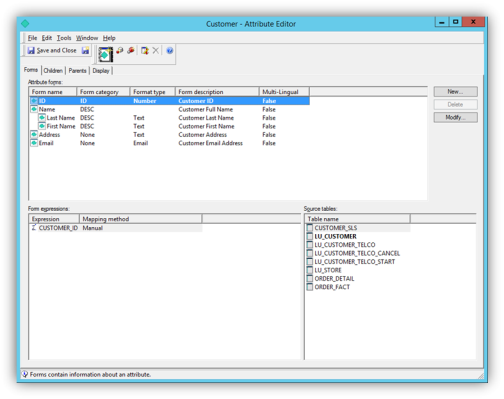The image size is (504, 399).
Task: Click the green diamond icon in the title bar
Action: [25, 24]
